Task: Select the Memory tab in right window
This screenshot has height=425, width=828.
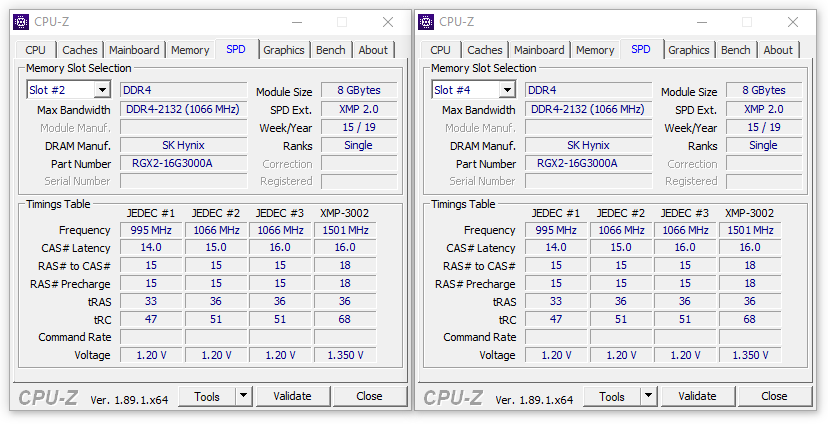Action: point(595,50)
